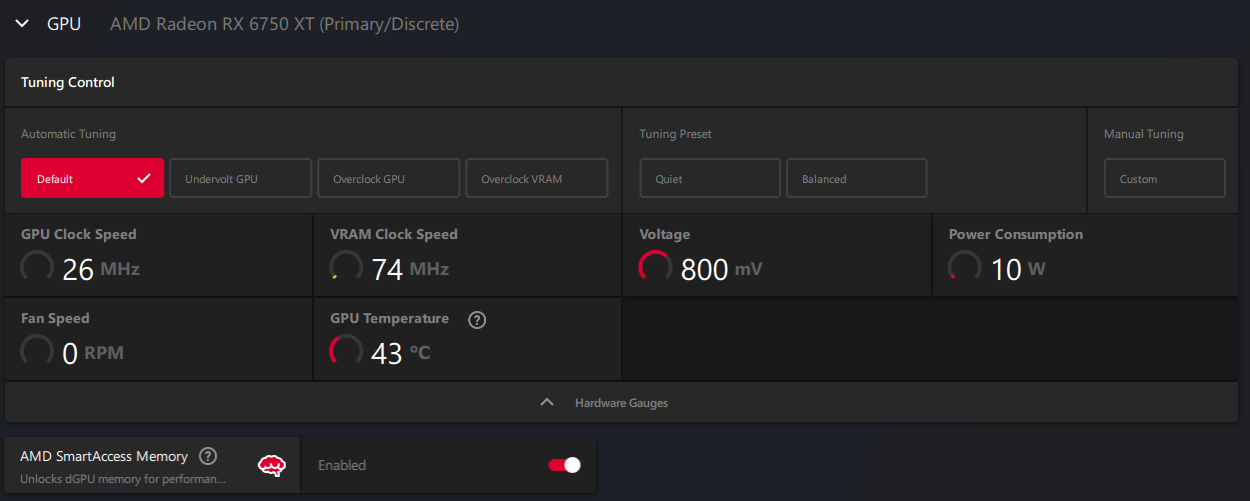Click the Power Consumption gauge dial
This screenshot has height=501, width=1250.
[x=965, y=266]
